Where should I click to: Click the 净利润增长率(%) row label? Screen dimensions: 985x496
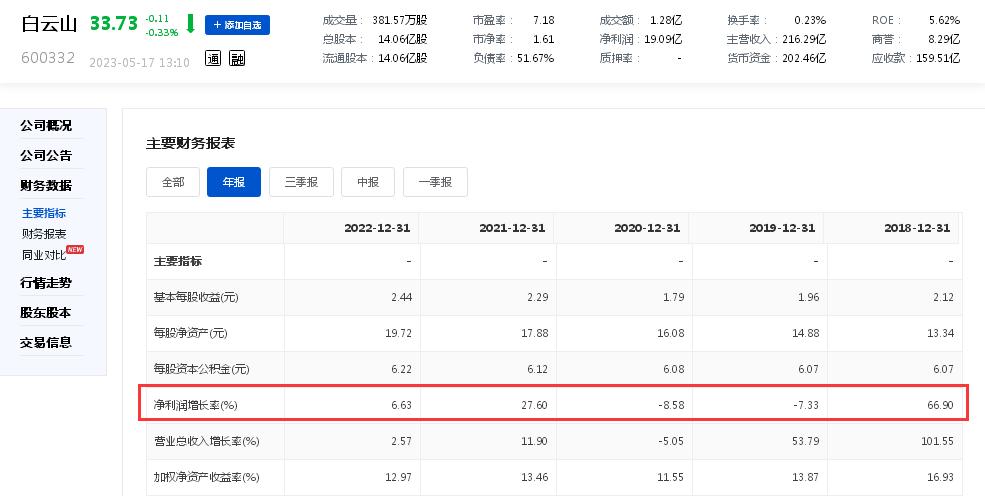tap(195, 406)
